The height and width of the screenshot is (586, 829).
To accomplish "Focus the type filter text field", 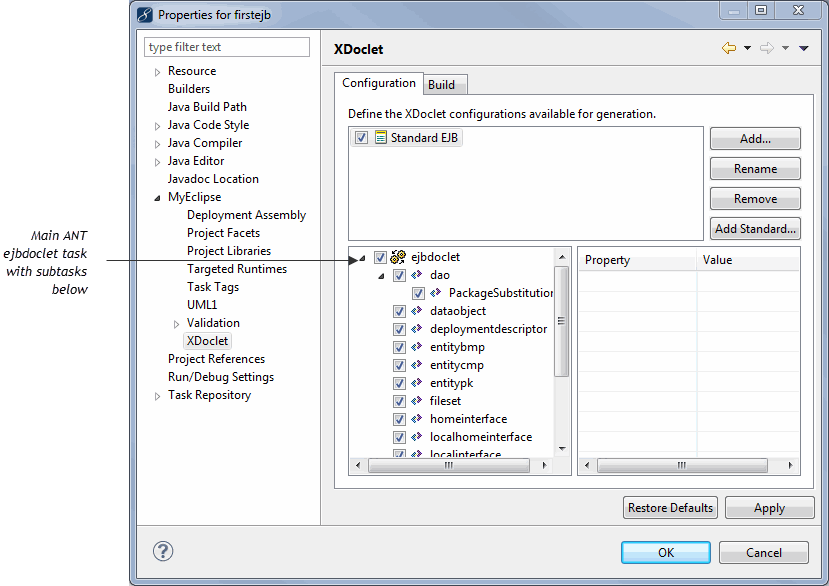I will [x=227, y=47].
